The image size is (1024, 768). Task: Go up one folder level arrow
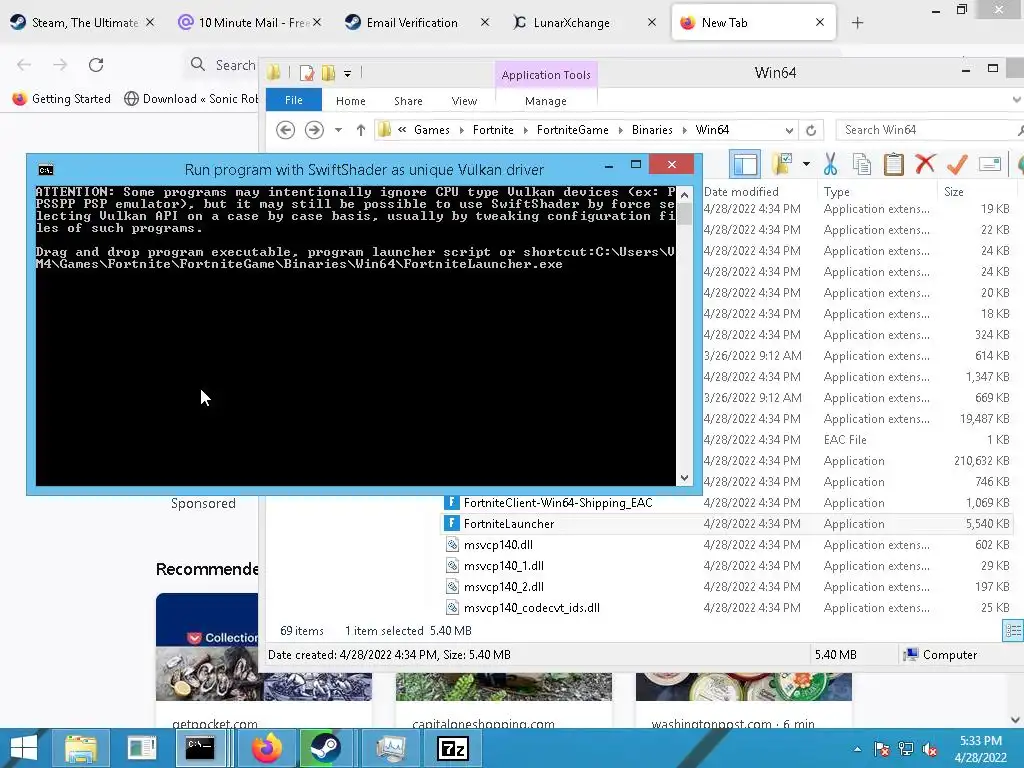point(360,130)
